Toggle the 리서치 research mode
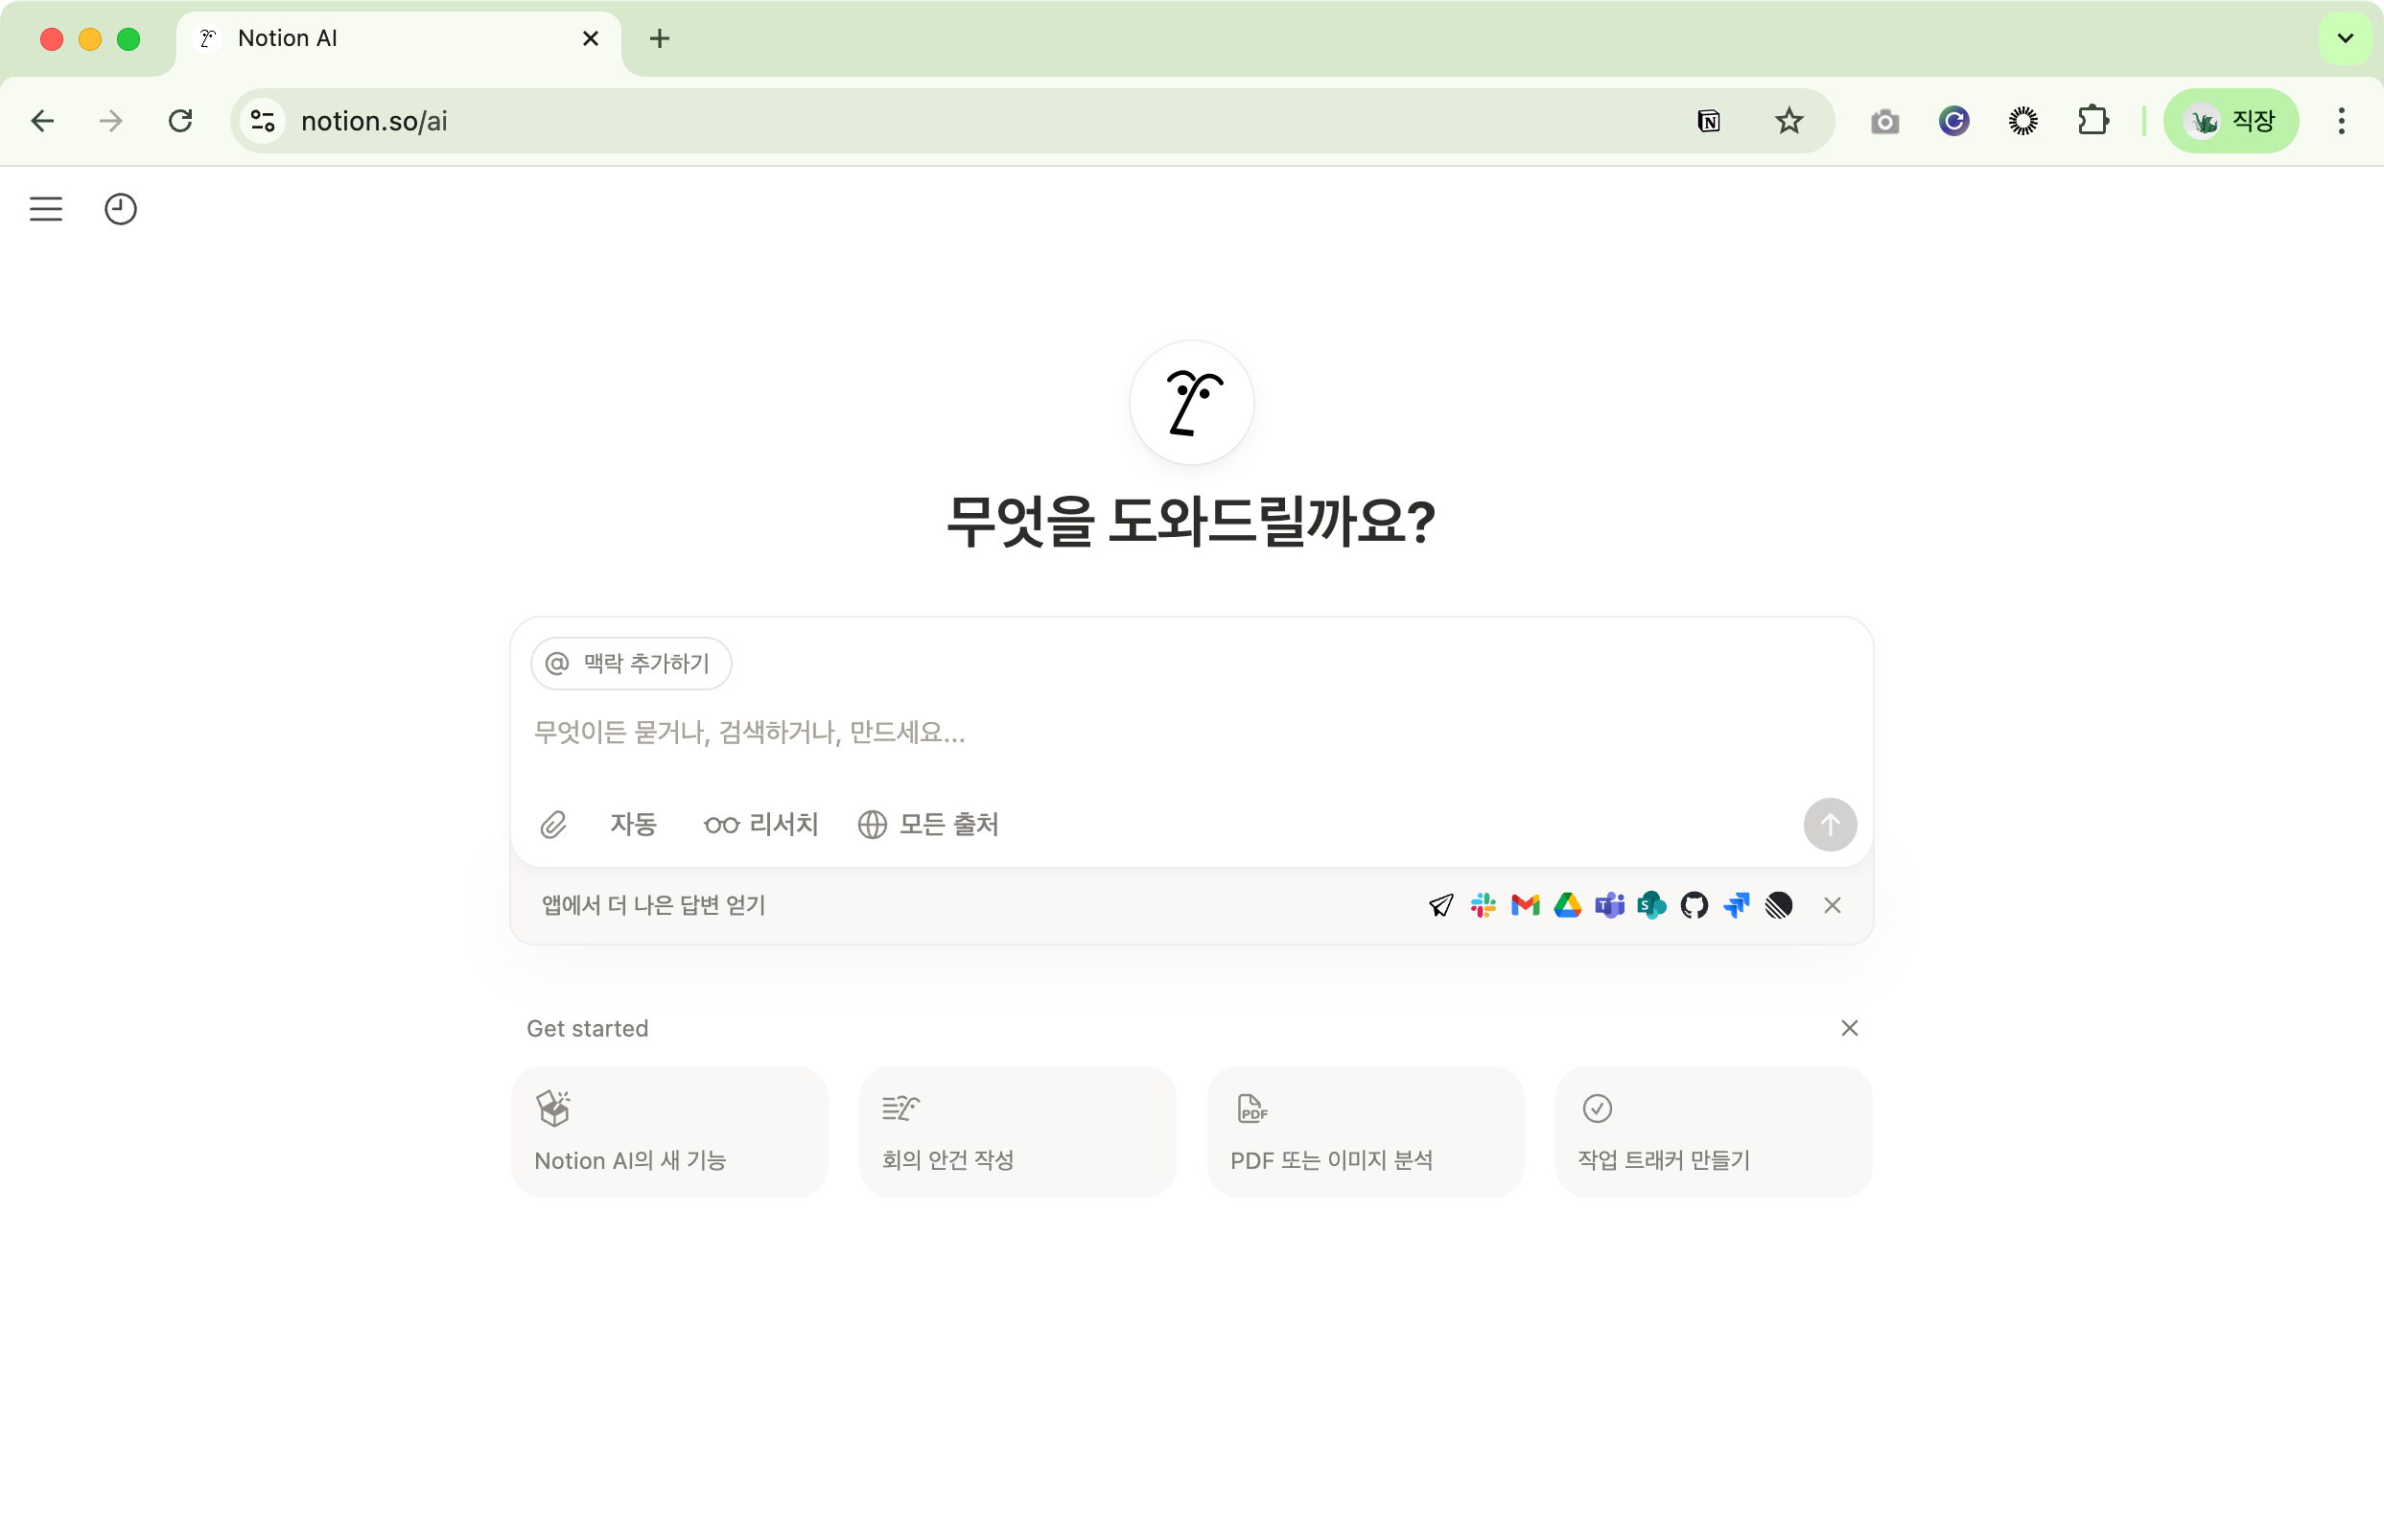This screenshot has height=1540, width=2384. click(761, 824)
